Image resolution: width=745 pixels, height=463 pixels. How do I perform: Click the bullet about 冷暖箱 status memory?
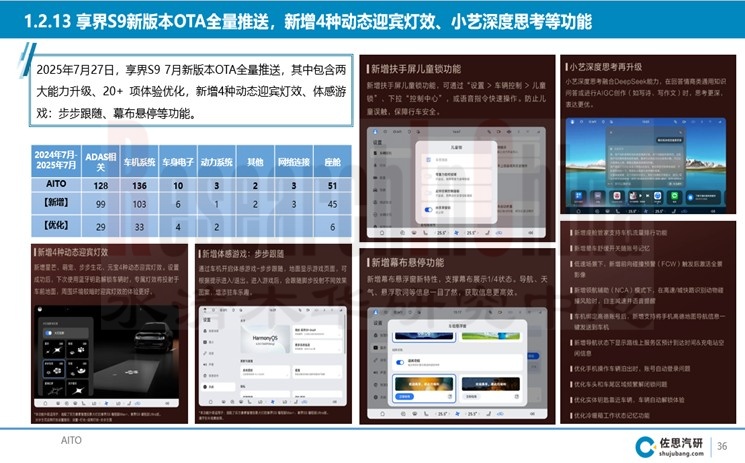click(x=610, y=415)
